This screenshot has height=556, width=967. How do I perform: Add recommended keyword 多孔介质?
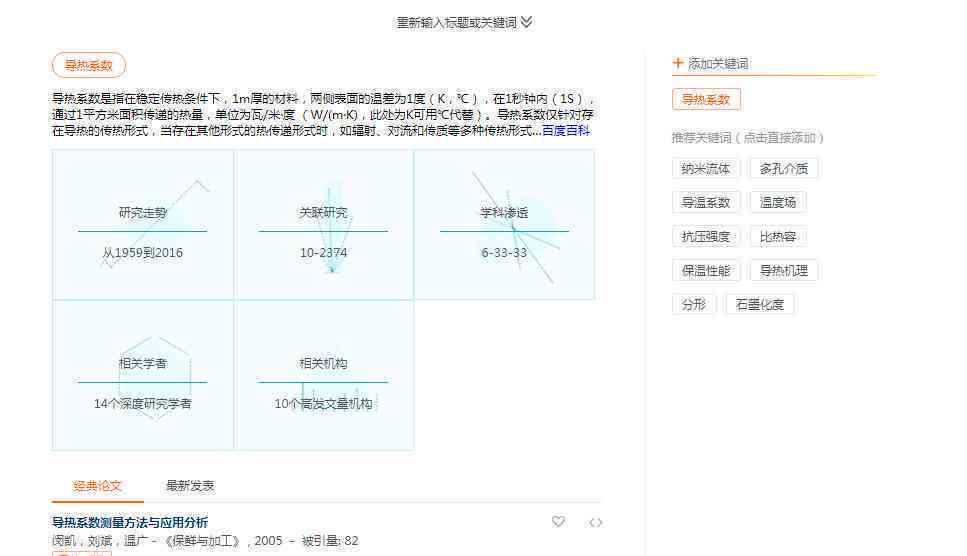[x=784, y=168]
